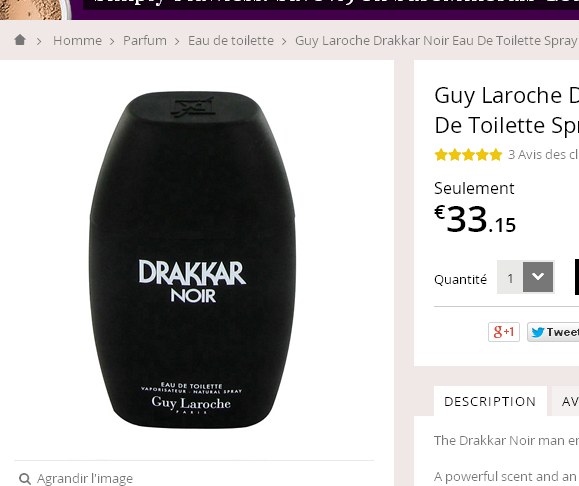The image size is (579, 486).
Task: View the Drakkar Noir bottle product image
Action: [x=192, y=260]
